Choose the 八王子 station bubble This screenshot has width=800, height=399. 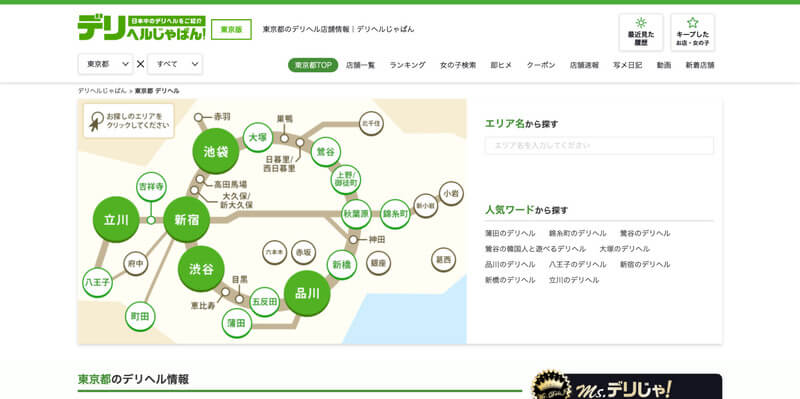tap(97, 282)
